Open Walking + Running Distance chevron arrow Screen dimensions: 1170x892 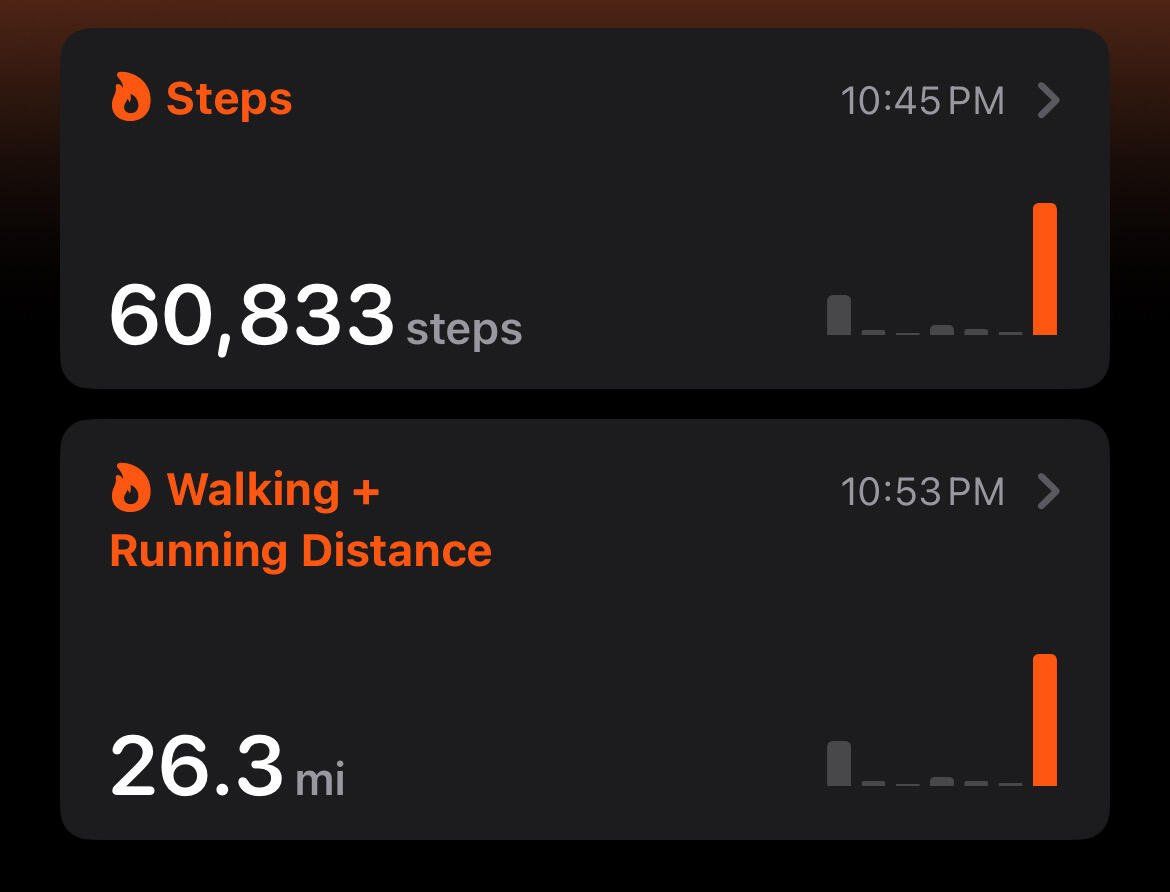pos(1048,491)
